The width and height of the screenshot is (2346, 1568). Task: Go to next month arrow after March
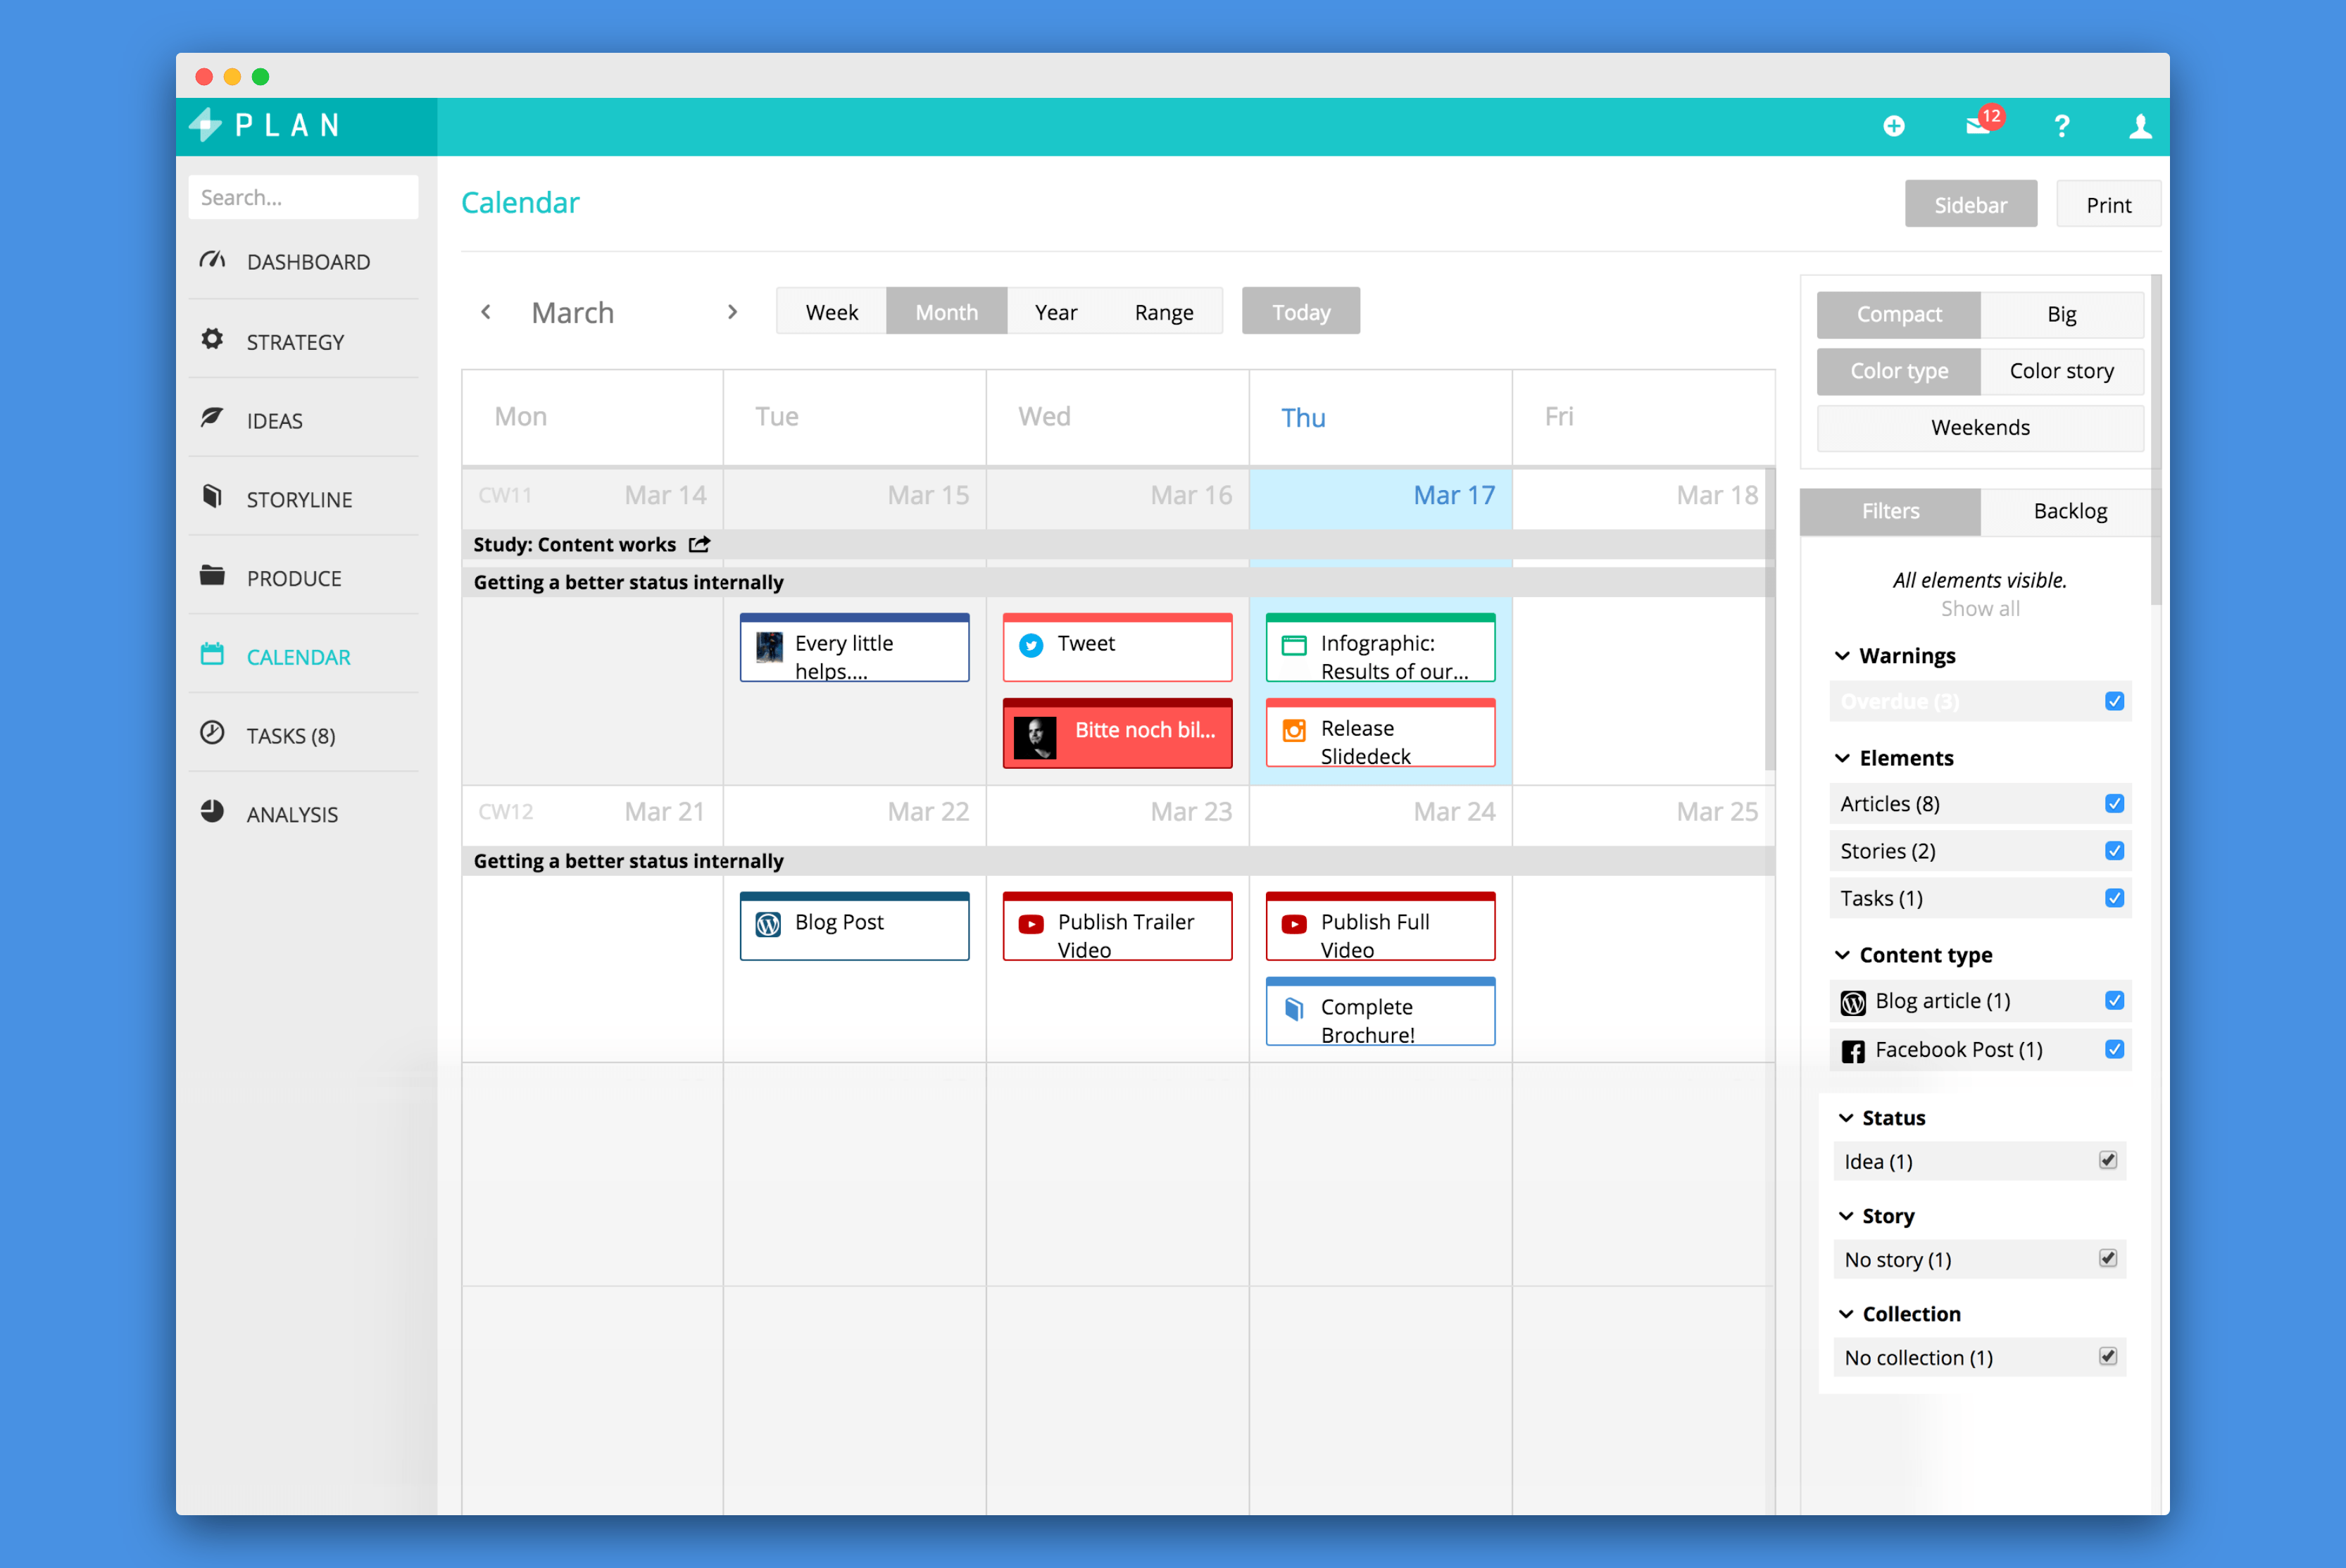[732, 312]
